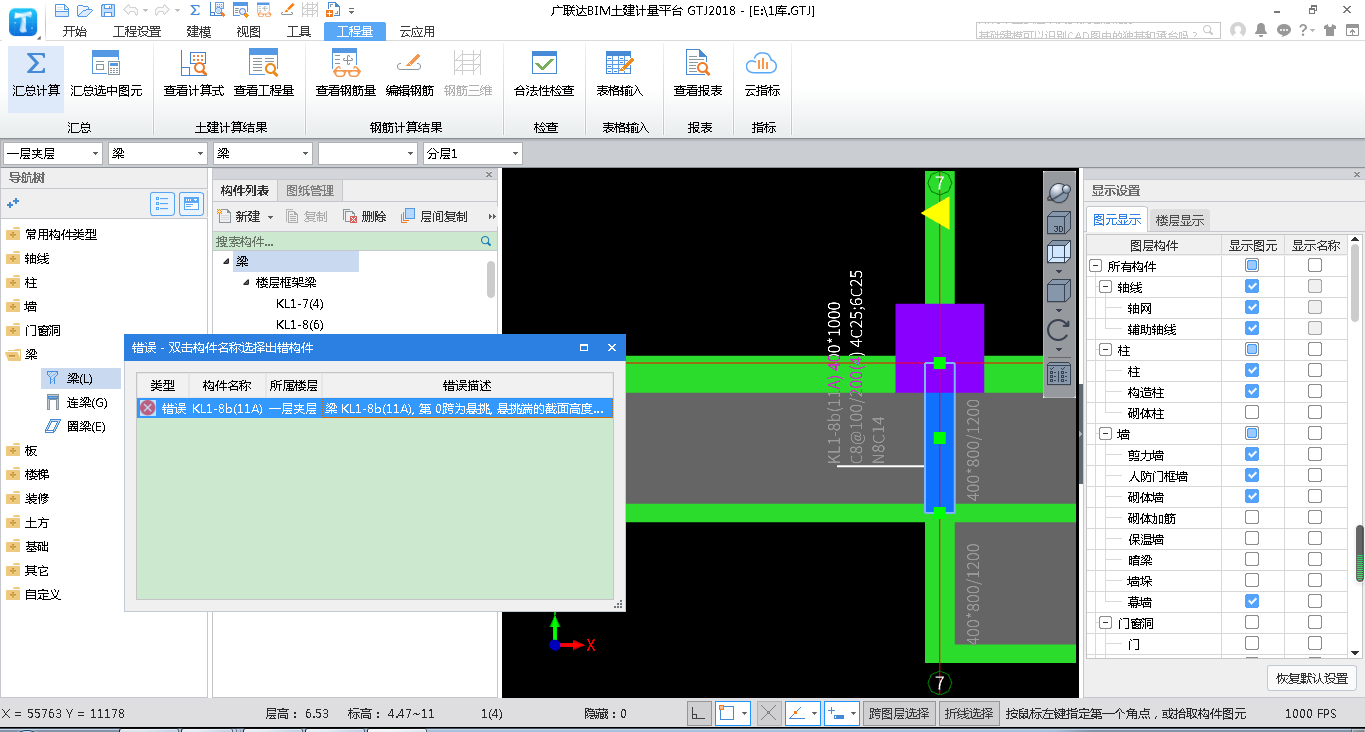The image size is (1365, 732).
Task: Enable 显示图元 checkbox for 保温墙
Action: pos(1252,538)
